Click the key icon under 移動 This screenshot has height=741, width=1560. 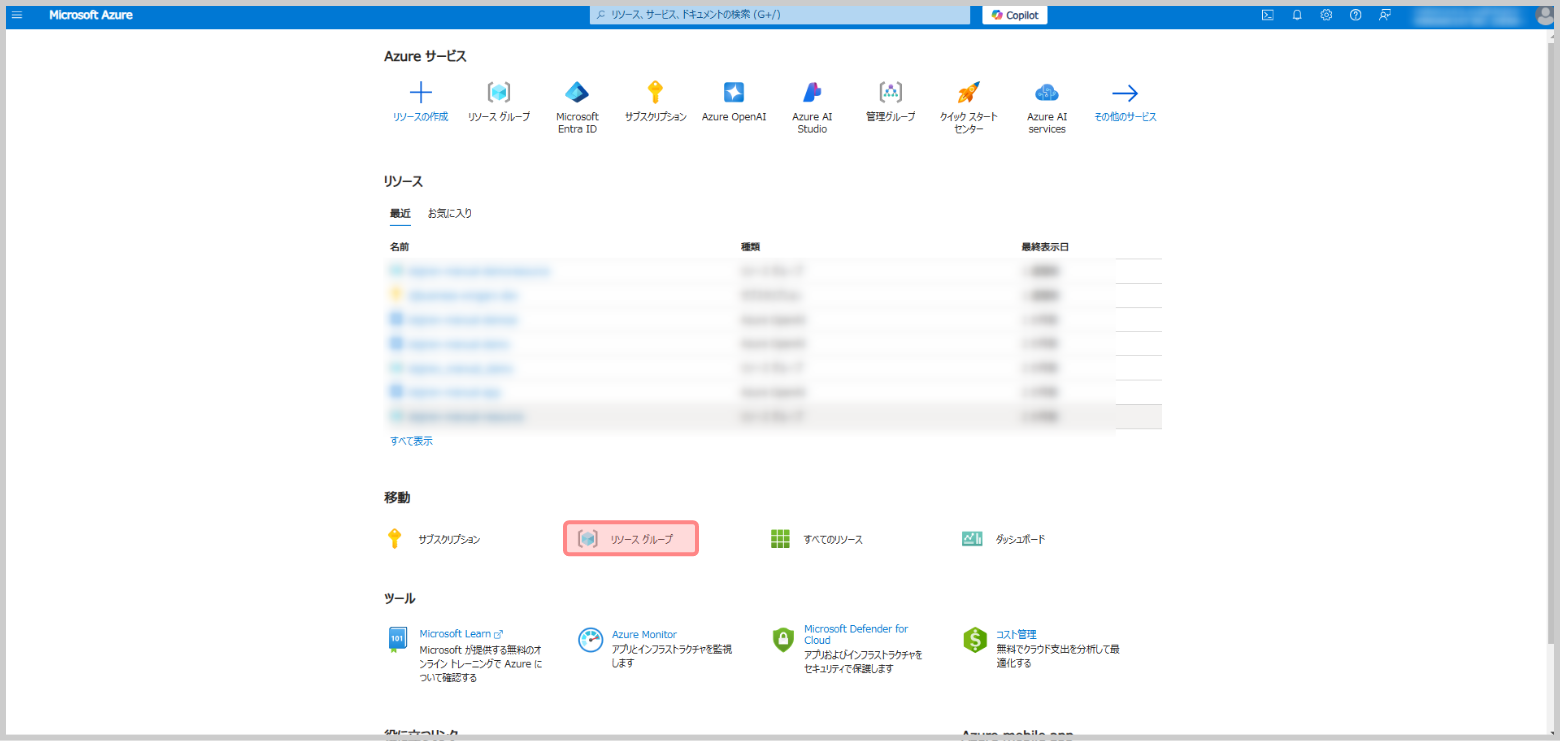coord(394,539)
